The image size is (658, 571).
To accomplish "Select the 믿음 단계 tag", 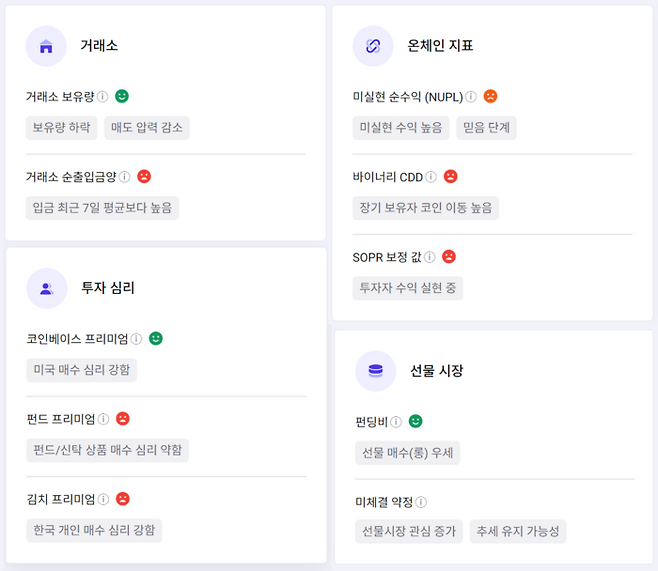I will [486, 128].
